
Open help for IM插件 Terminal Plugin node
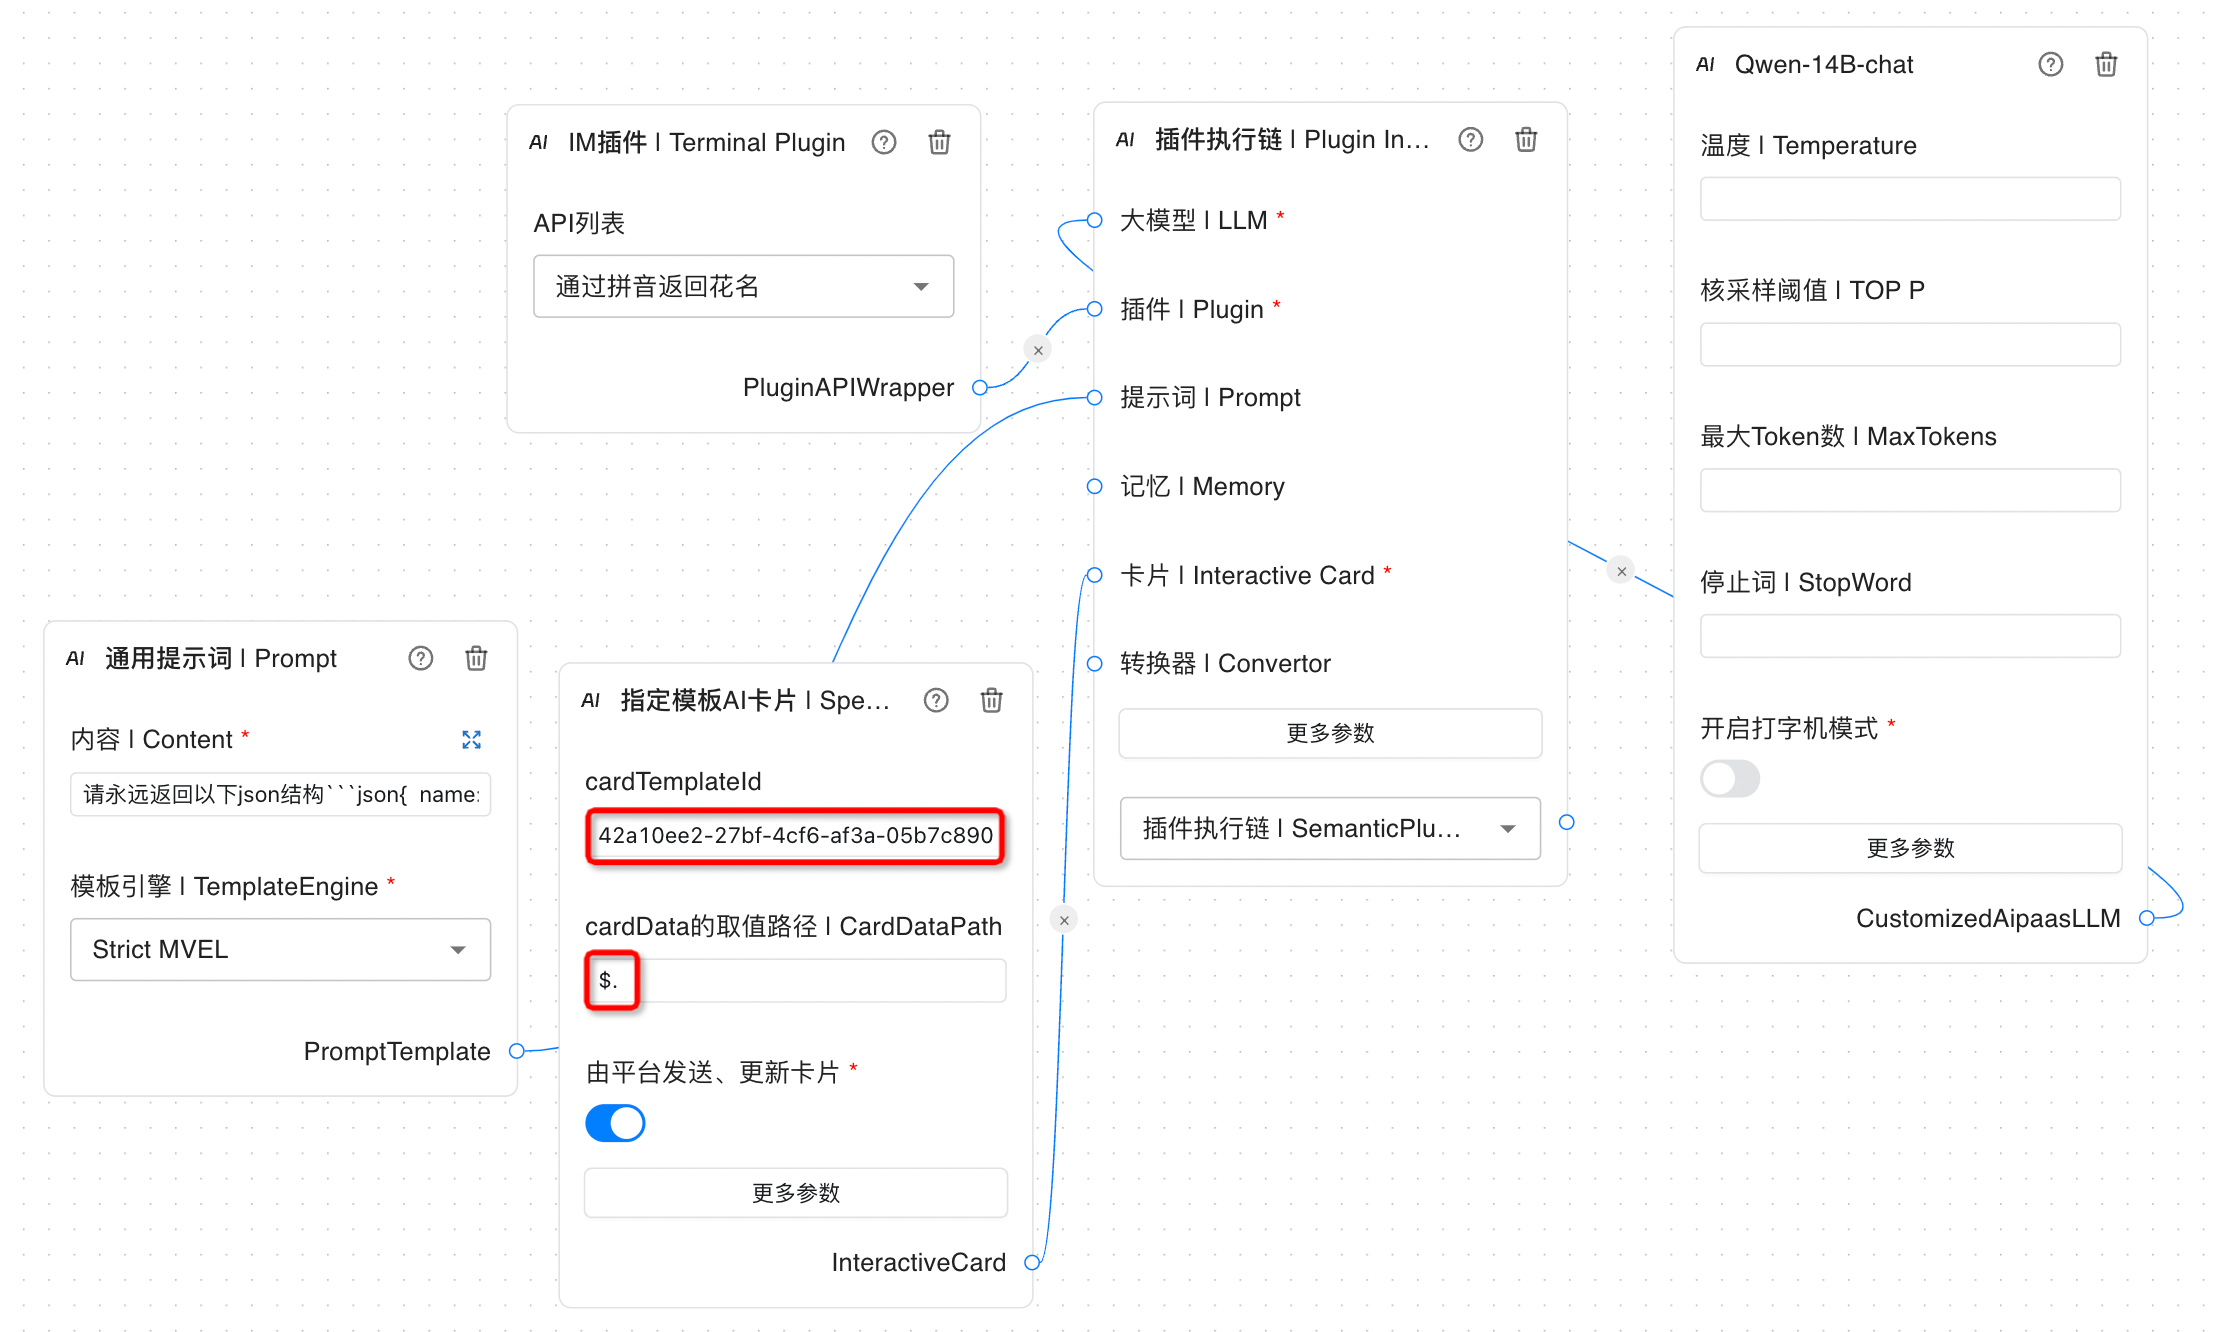tap(883, 142)
